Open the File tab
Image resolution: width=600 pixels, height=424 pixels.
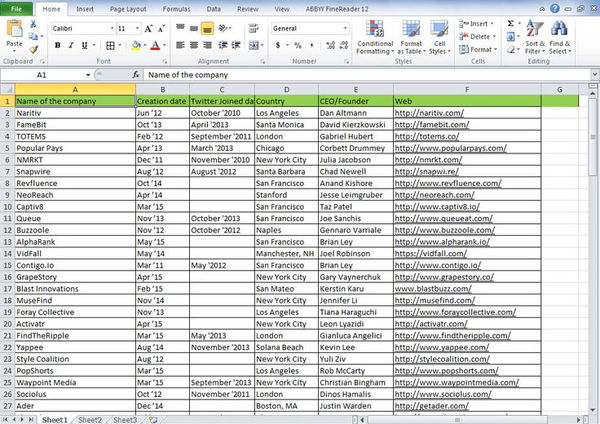point(16,9)
